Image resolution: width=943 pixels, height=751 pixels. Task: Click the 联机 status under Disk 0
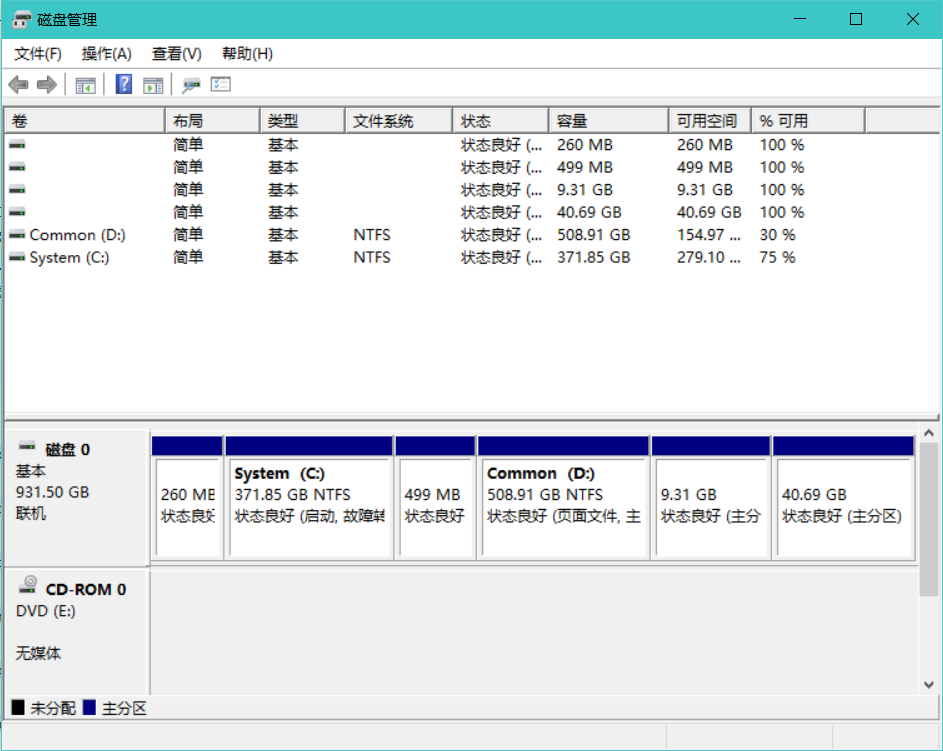[x=31, y=513]
